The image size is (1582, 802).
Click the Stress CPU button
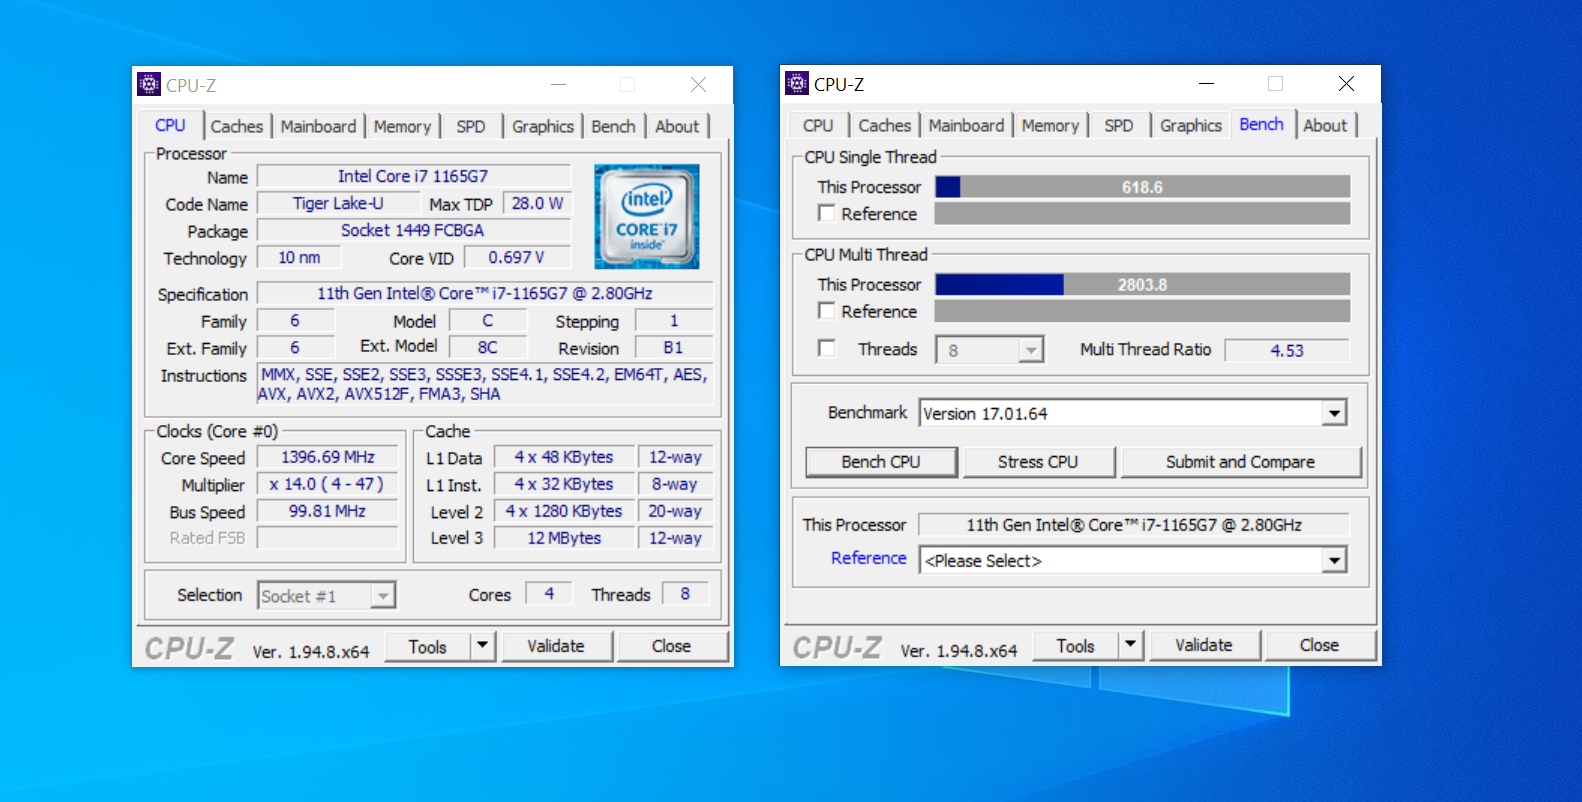pos(1038,462)
